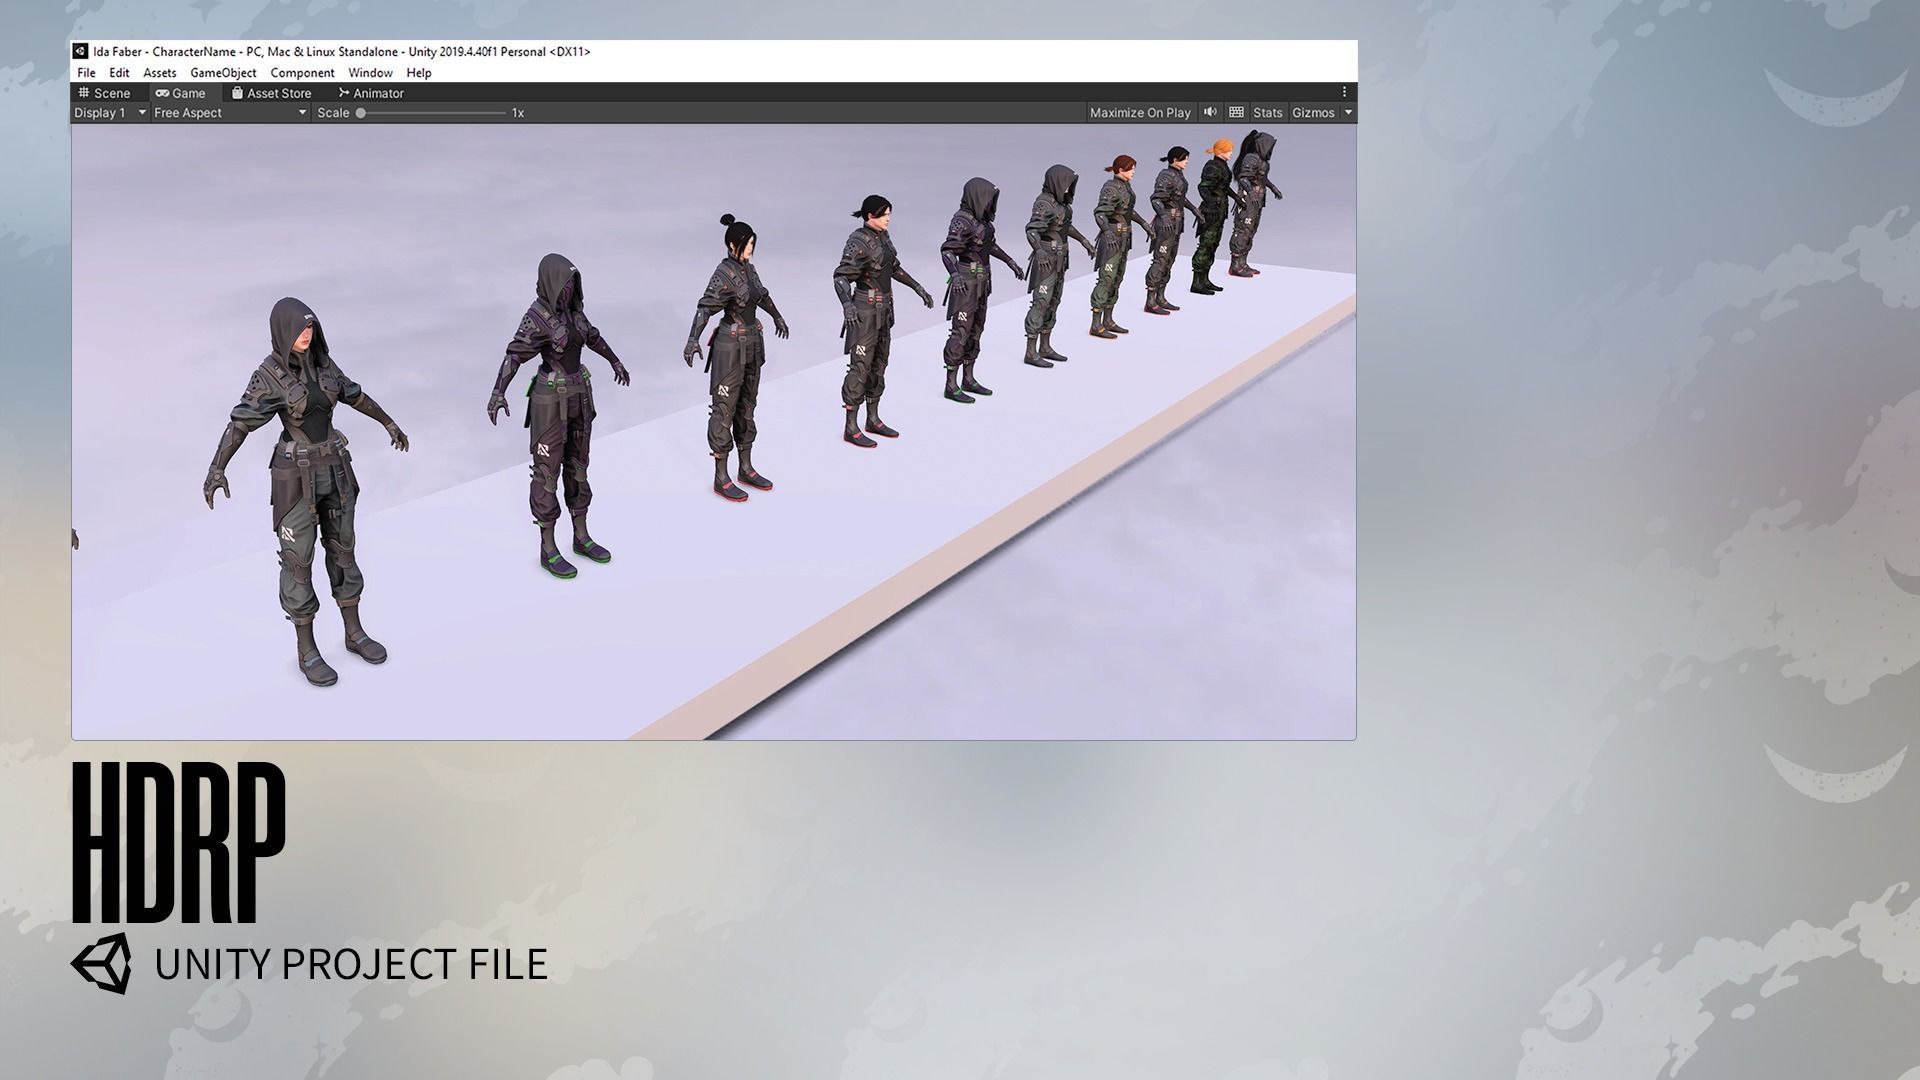Click the orange-haired character in viewport
The width and height of the screenshot is (1920, 1080).
click(x=1215, y=215)
